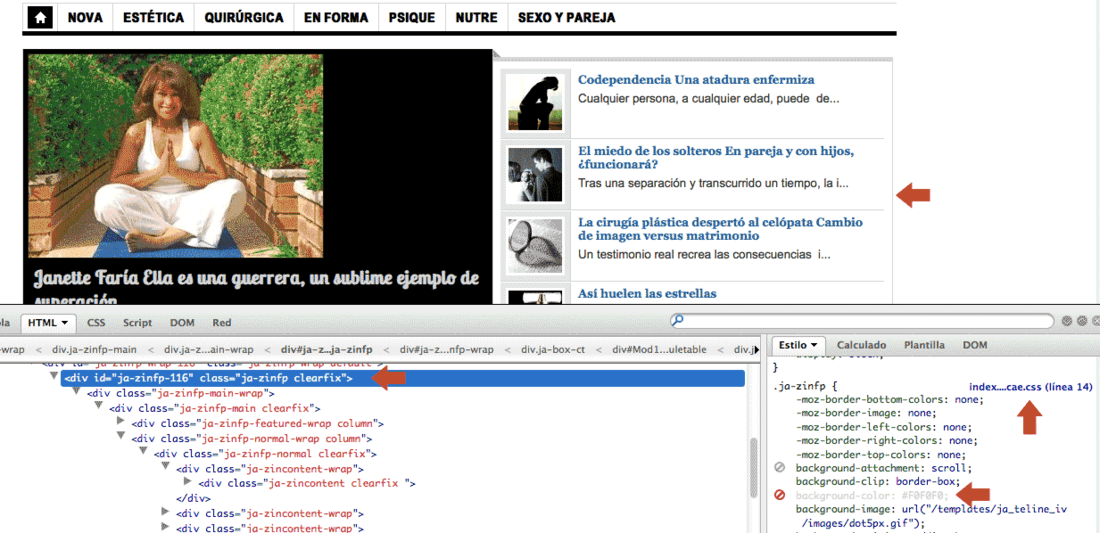Expand the ja-zinfp-featured-wrap column node
The width and height of the screenshot is (1100, 533).
121,423
